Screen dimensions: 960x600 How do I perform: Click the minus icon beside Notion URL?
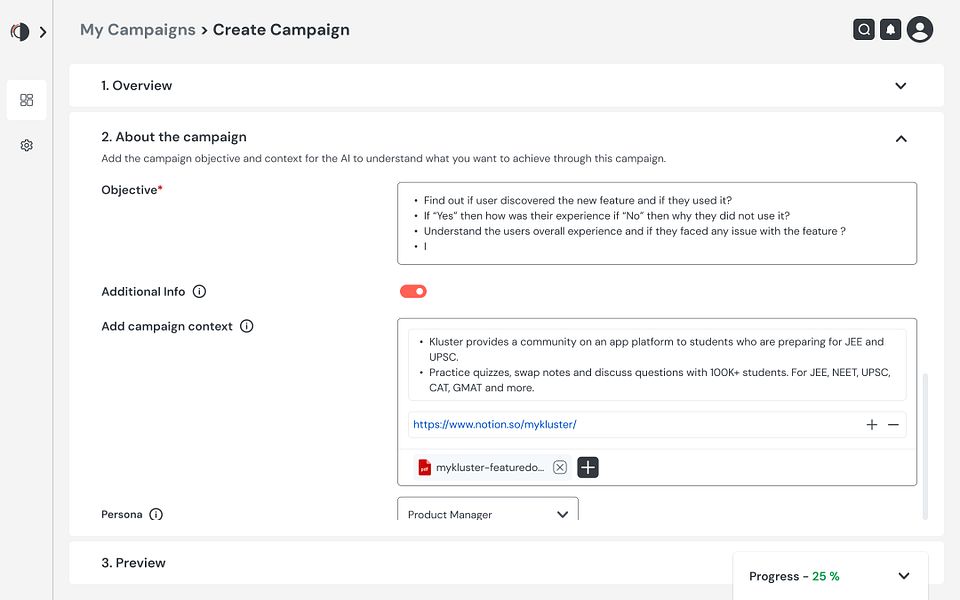(893, 425)
